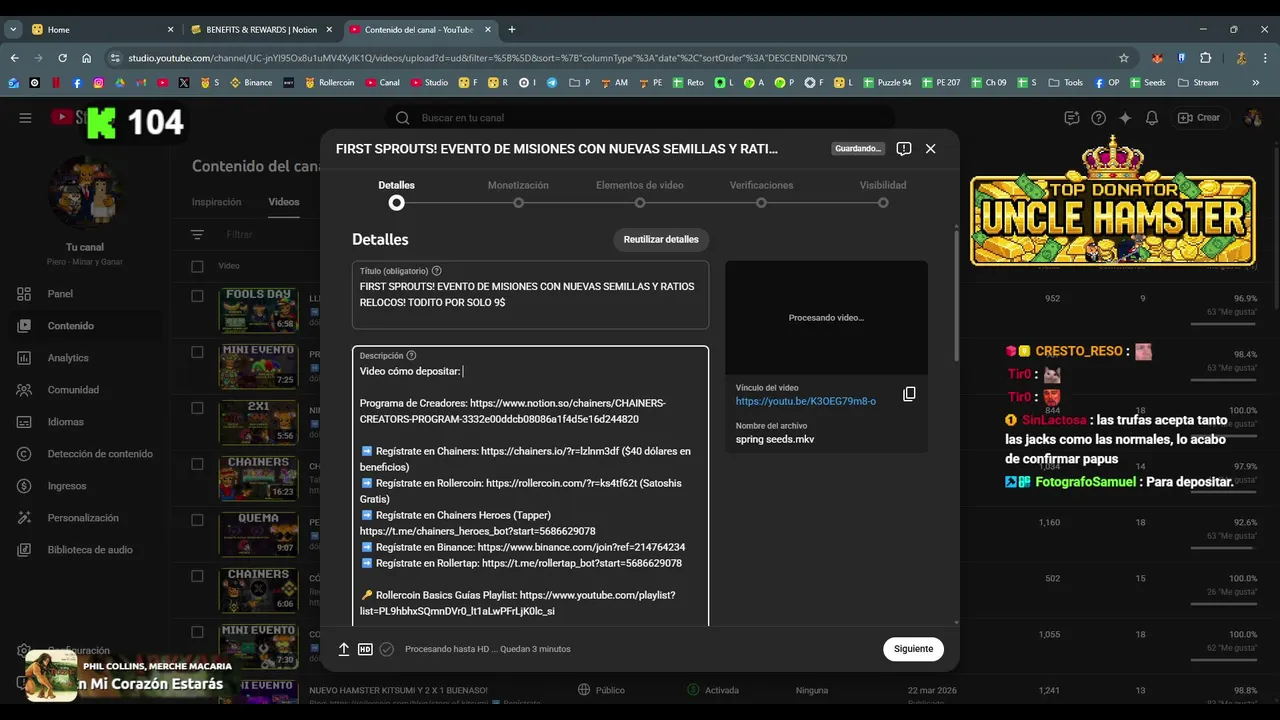Image resolution: width=1280 pixels, height=720 pixels.
Task: Click the Panel sidebar icon
Action: (x=24, y=294)
